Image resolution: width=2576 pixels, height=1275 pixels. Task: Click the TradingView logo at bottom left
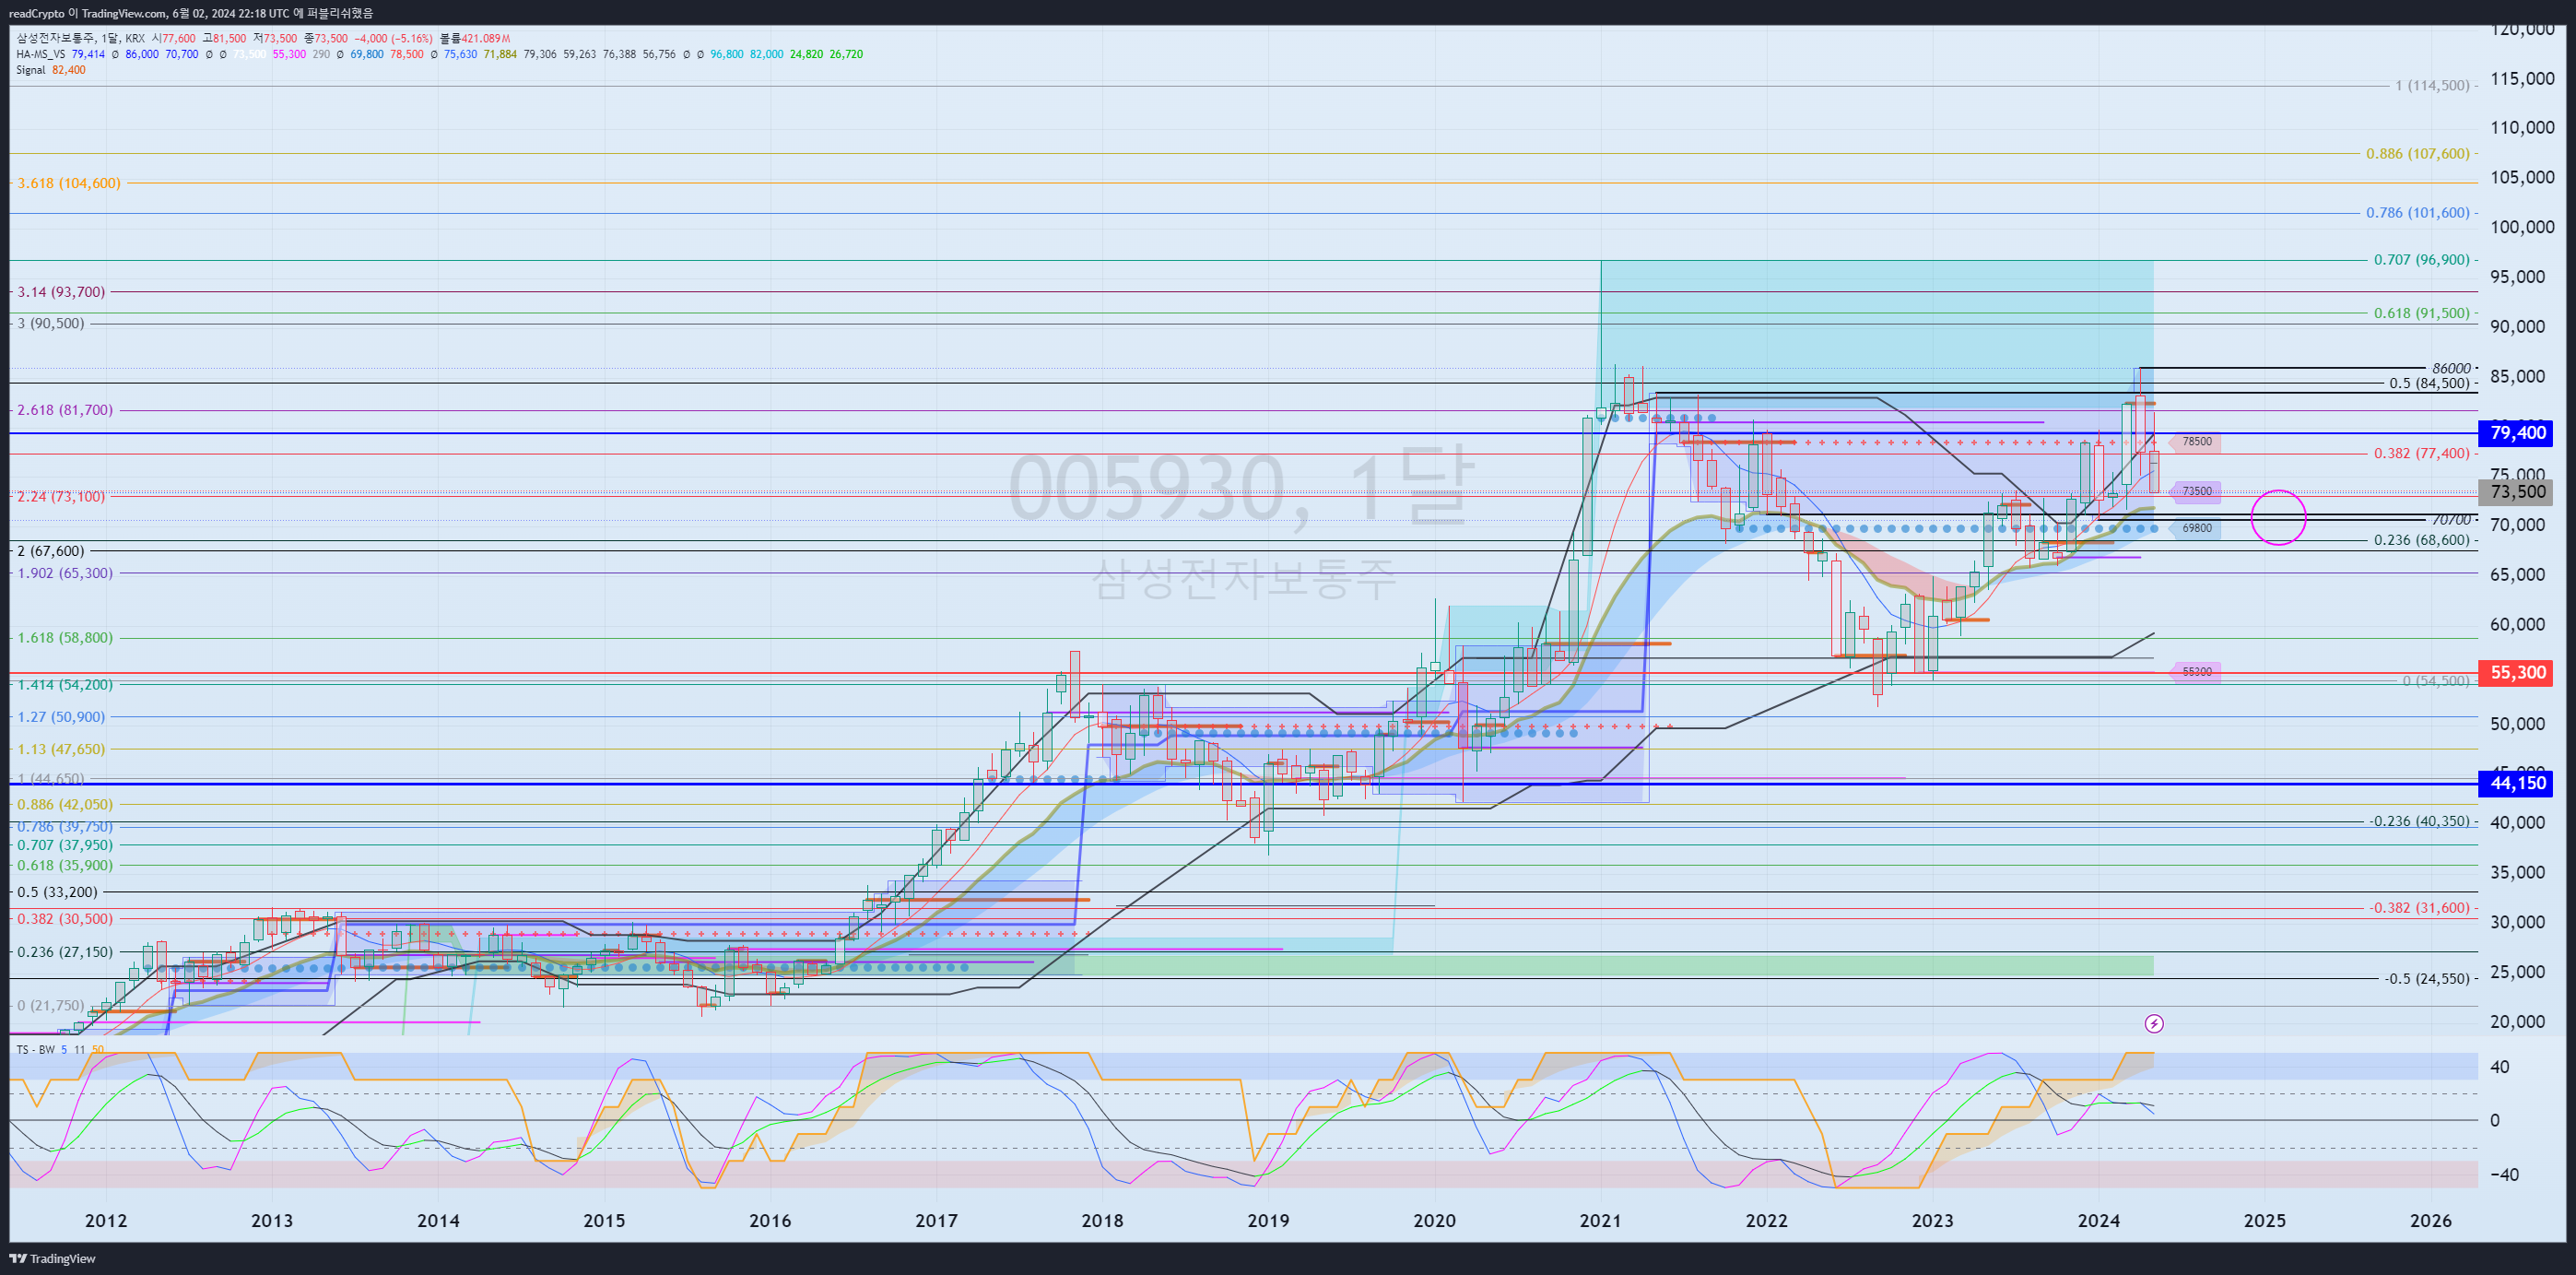pos(52,1258)
